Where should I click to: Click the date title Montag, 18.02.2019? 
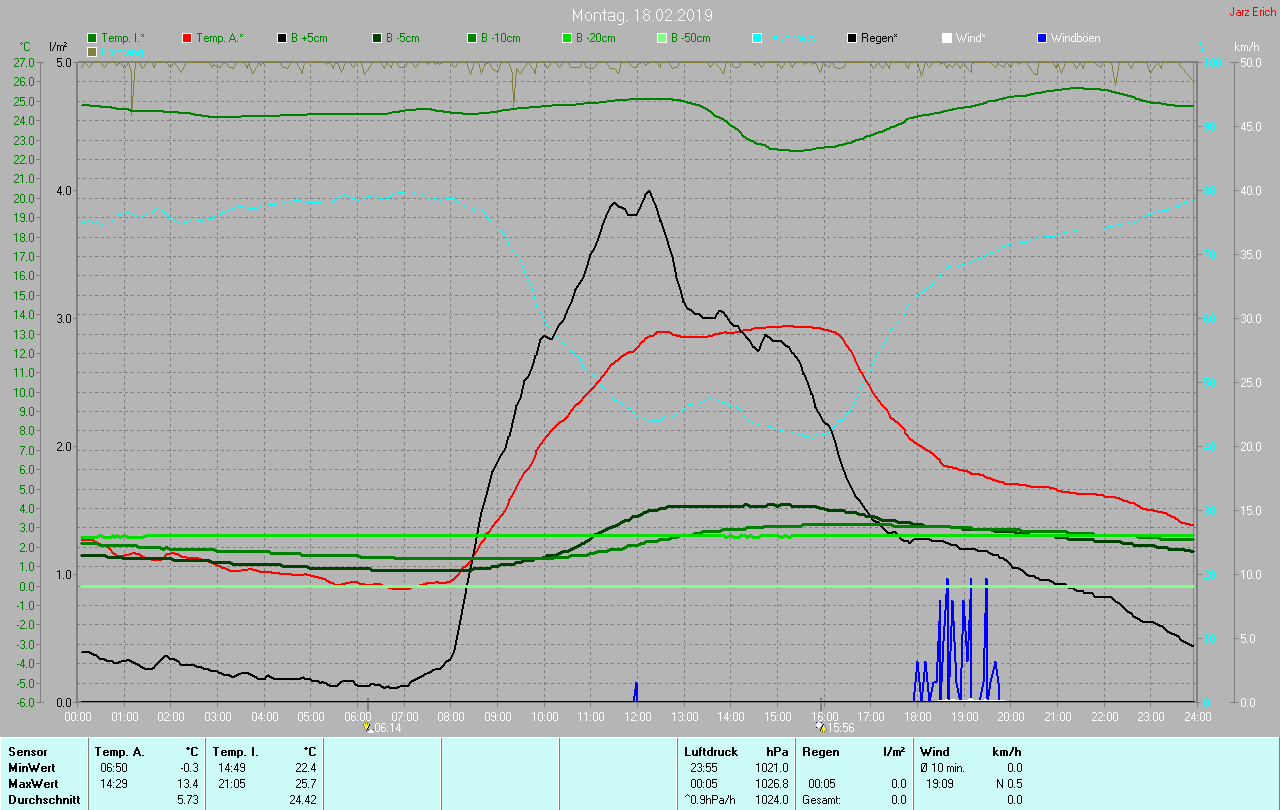pyautogui.click(x=642, y=15)
